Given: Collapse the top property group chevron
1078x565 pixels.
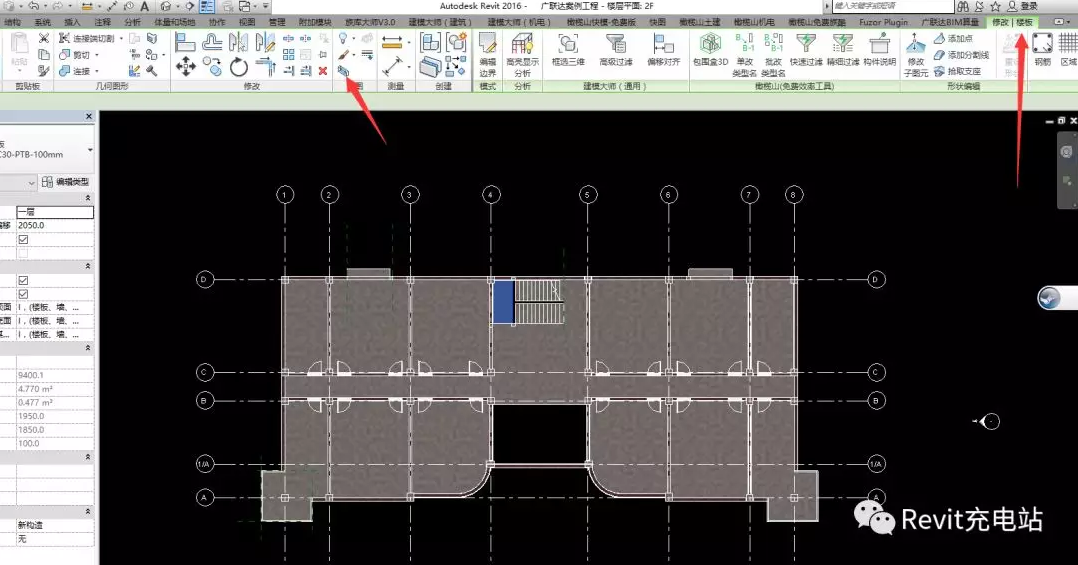Looking at the screenshot, I should pos(89,199).
